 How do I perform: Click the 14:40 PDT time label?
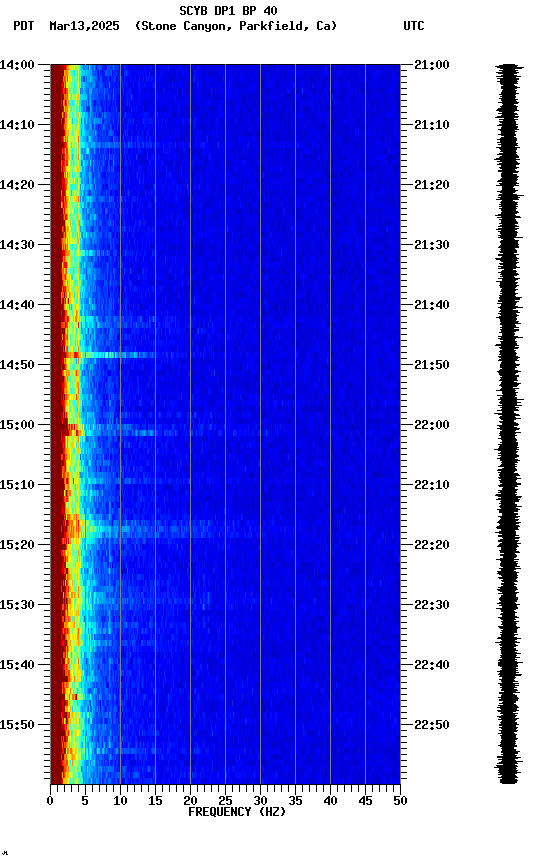tap(17, 305)
